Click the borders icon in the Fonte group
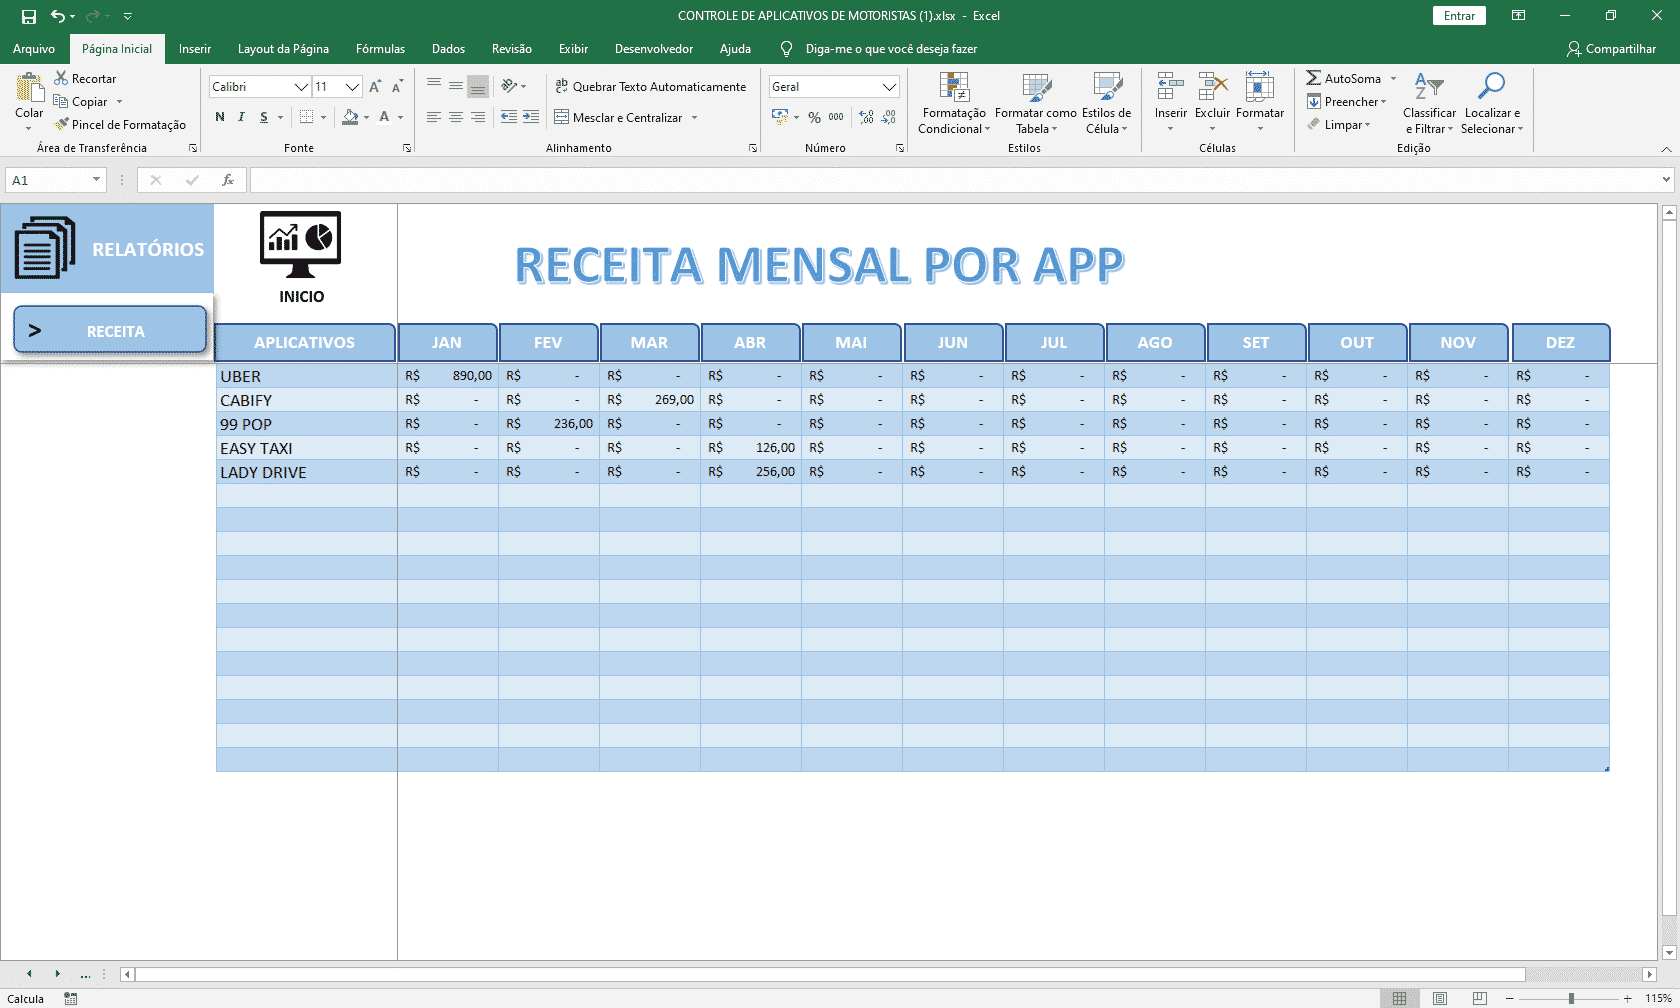Image resolution: width=1680 pixels, height=1008 pixels. click(307, 117)
